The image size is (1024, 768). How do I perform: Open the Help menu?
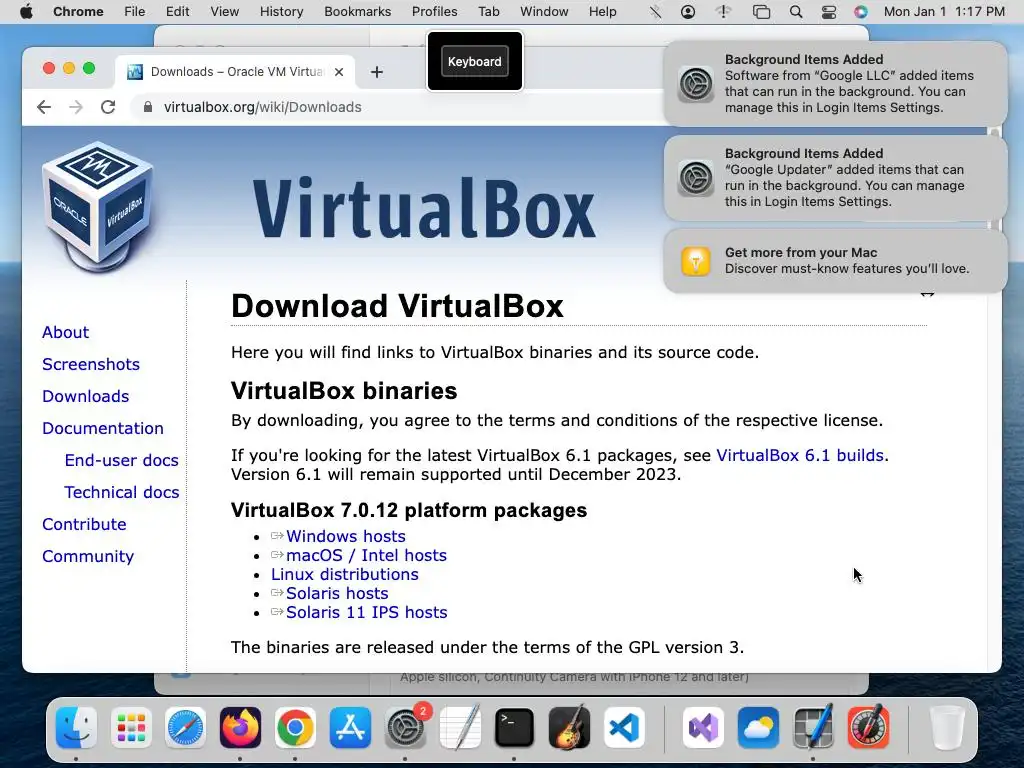602,12
